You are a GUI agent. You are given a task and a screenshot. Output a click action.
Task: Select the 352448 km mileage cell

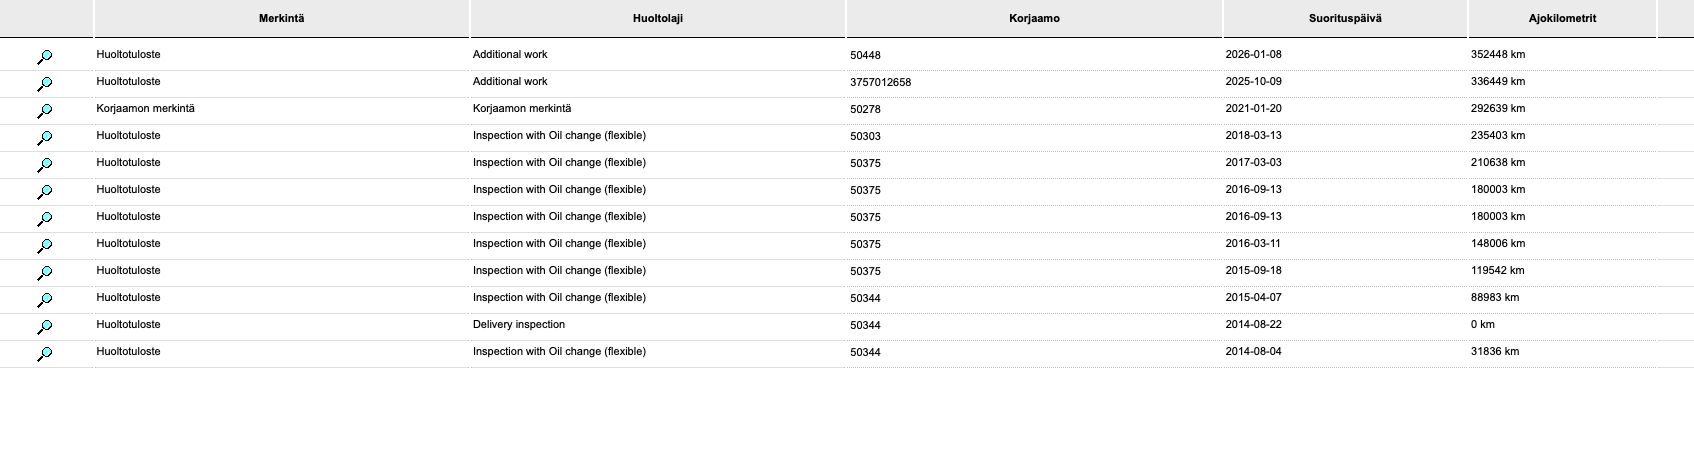pyautogui.click(x=1497, y=55)
